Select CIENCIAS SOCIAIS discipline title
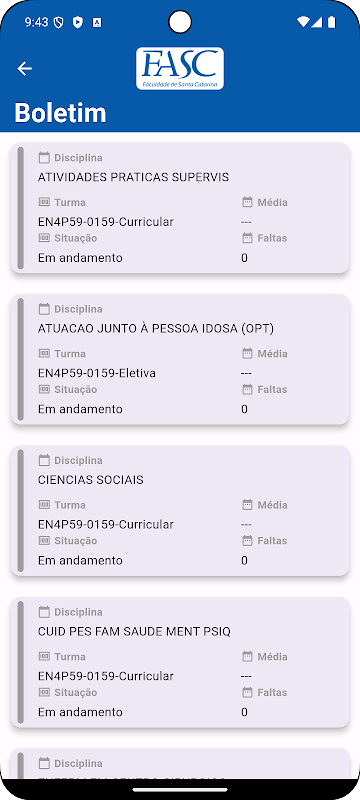This screenshot has width=360, height=800. click(x=91, y=480)
